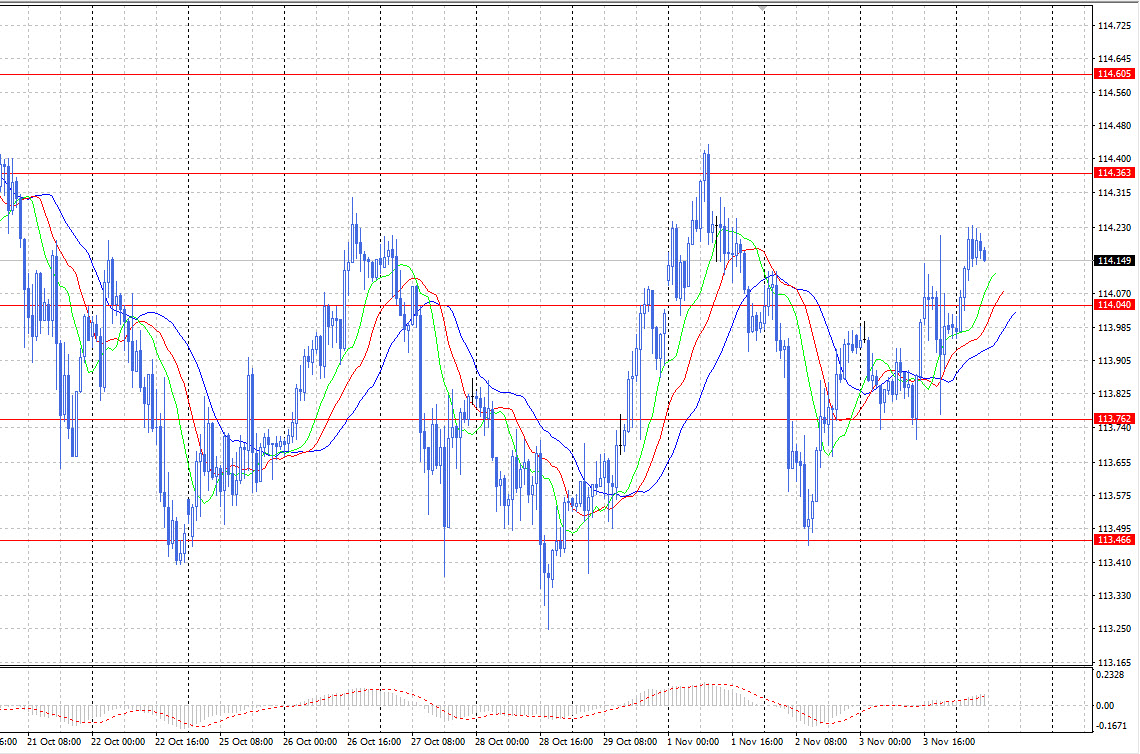This screenshot has height=754, width=1140.
Task: Click the 1 Nov 16:00 time label
Action: (x=757, y=742)
